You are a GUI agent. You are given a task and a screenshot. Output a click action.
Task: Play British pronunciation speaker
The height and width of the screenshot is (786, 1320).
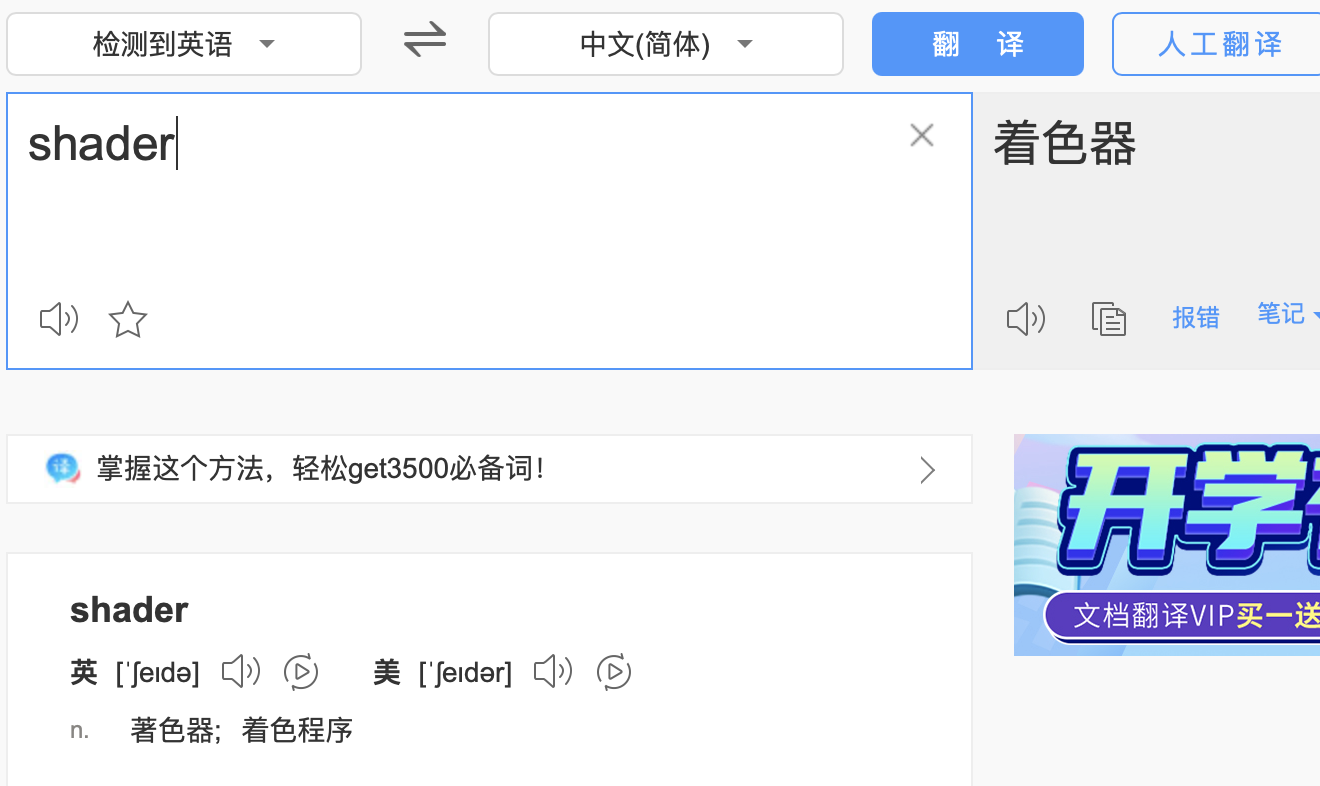241,671
